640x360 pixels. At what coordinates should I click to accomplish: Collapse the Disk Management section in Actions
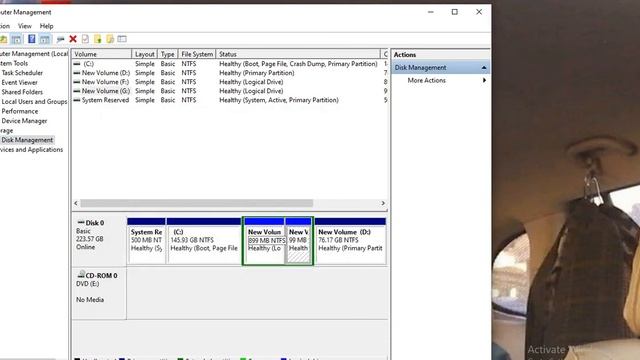484,67
